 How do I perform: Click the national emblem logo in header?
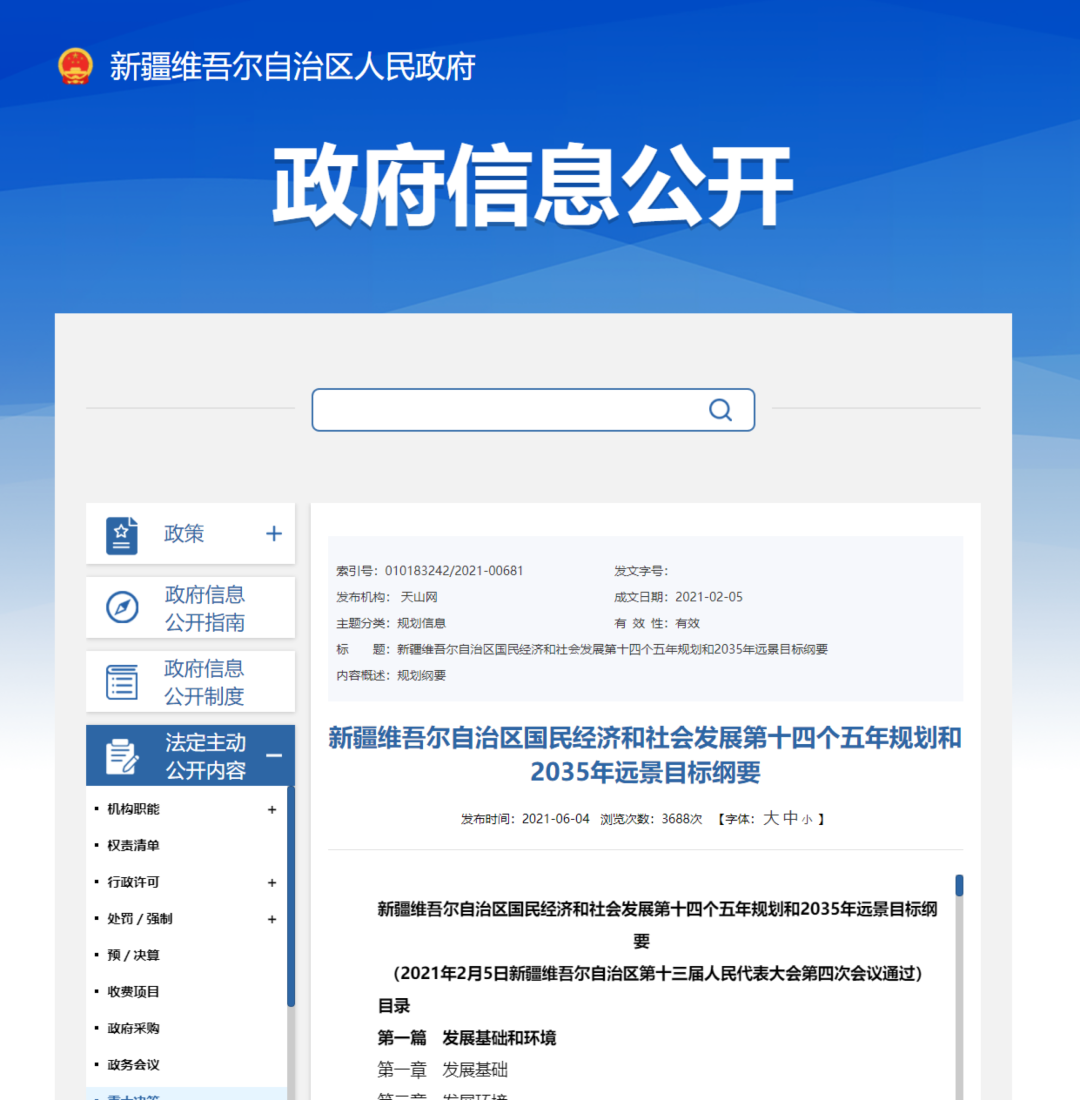pyautogui.click(x=75, y=66)
